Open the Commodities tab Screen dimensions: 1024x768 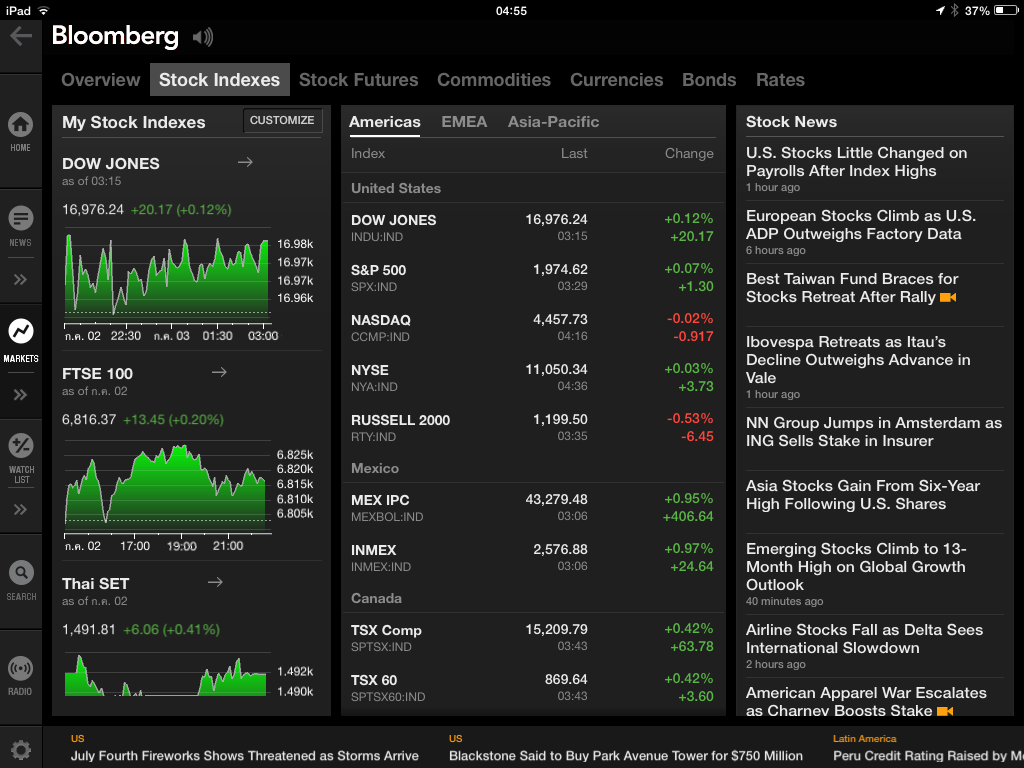[x=494, y=80]
